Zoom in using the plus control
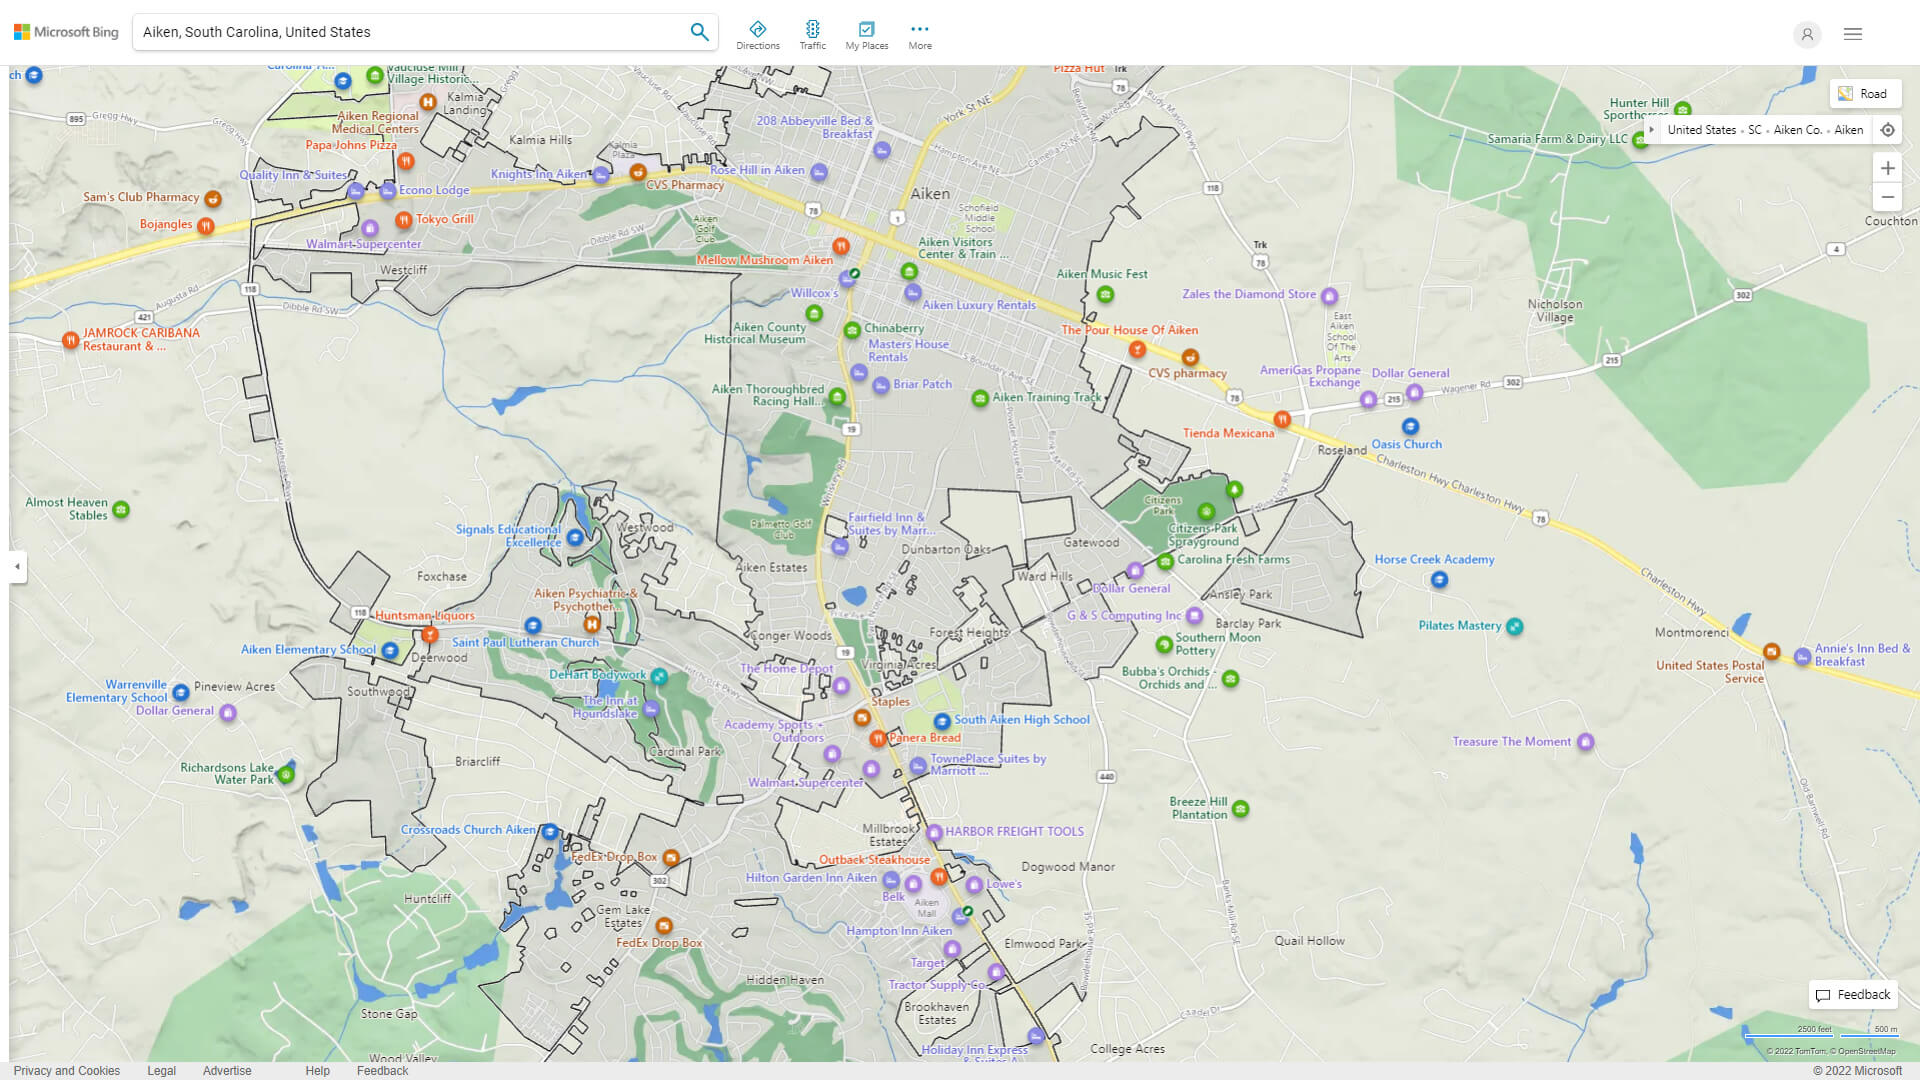 [1888, 168]
